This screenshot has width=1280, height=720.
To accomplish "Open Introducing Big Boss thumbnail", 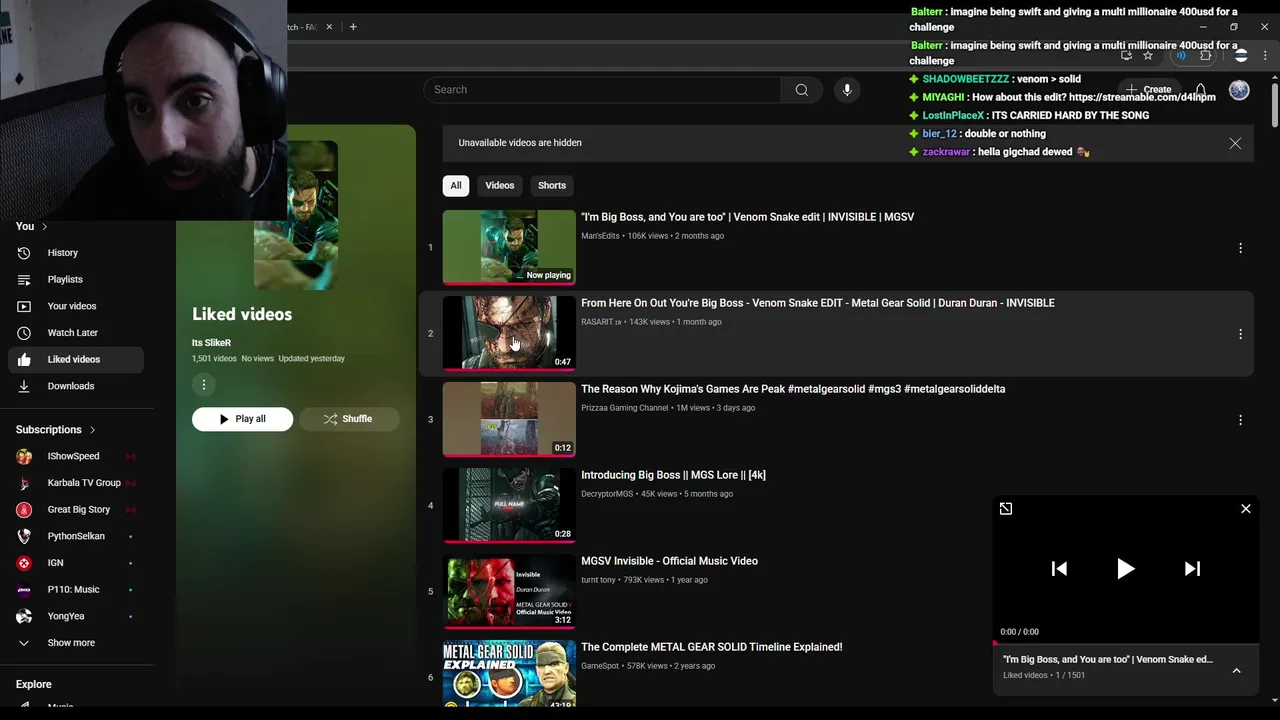I will click(x=509, y=505).
